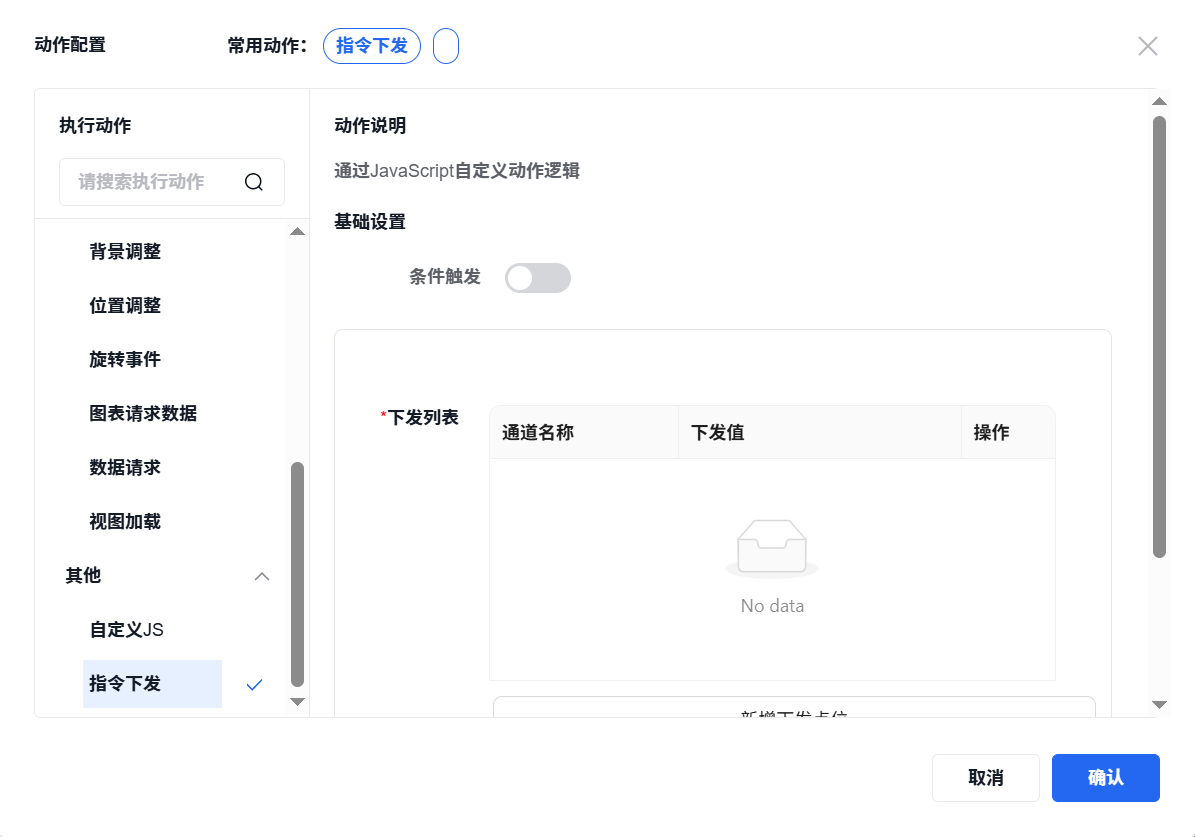Viewport: 1195px width, 837px height.
Task: Select 位置调整 in the action list
Action: (125, 306)
